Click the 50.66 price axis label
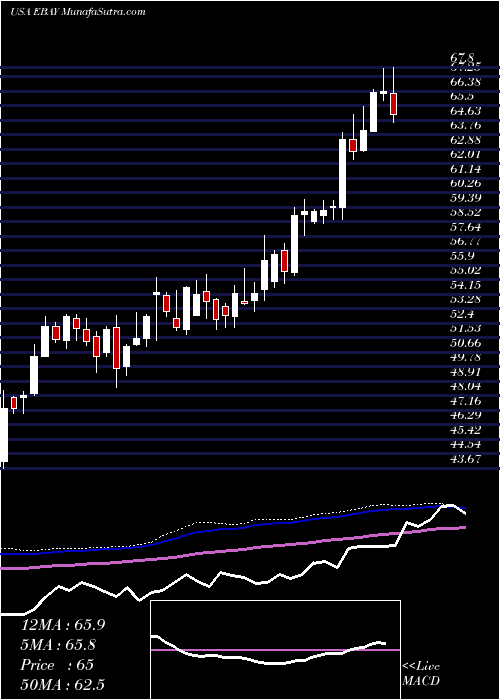Viewport: 500px width, 700px height. (x=466, y=343)
